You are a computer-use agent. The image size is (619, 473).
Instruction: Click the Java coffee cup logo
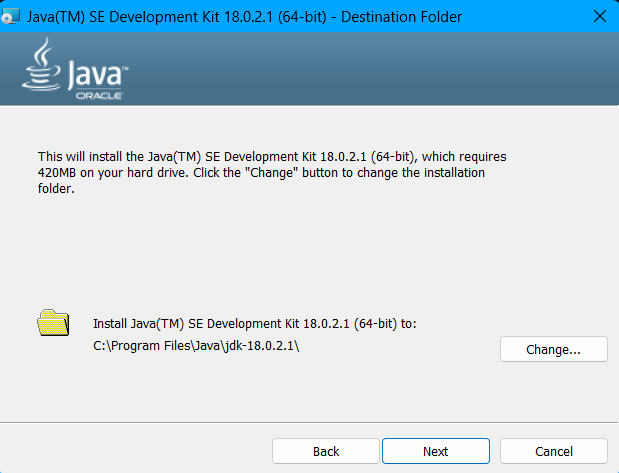click(38, 66)
